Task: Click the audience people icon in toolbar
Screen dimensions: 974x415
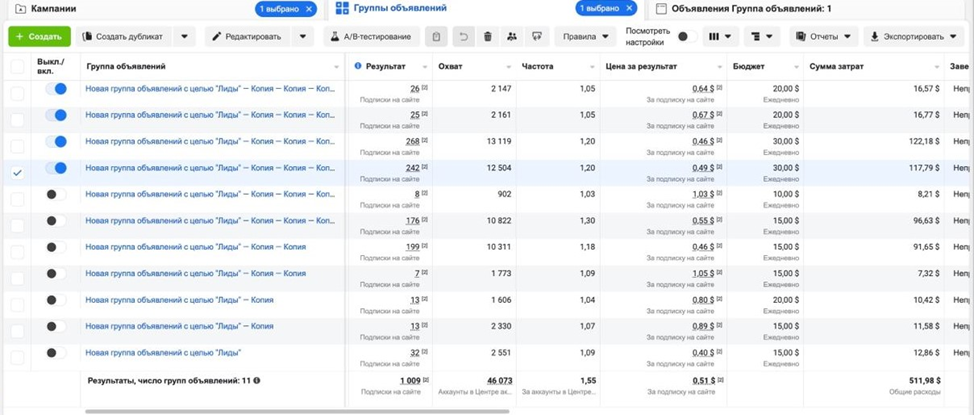Action: [x=512, y=37]
